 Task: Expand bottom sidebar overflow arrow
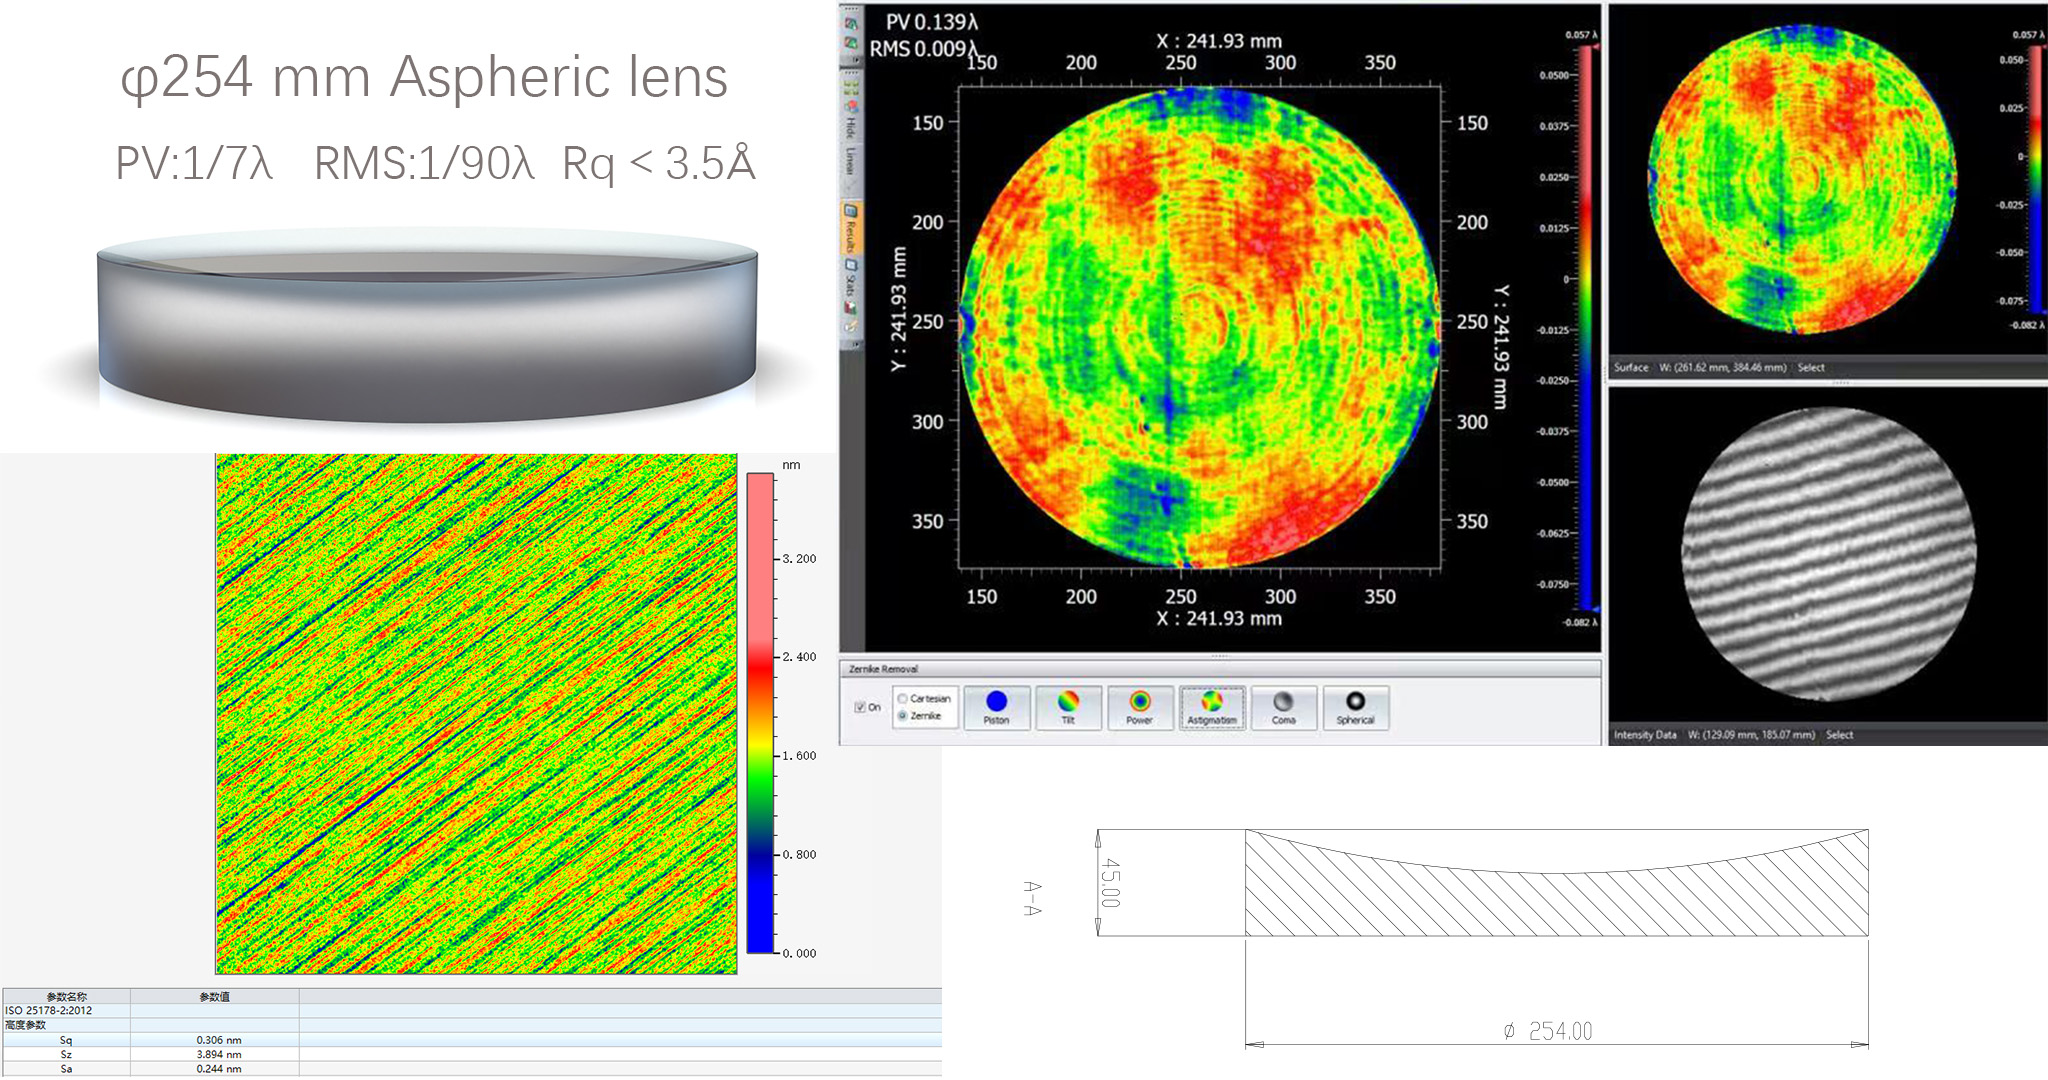tap(856, 342)
